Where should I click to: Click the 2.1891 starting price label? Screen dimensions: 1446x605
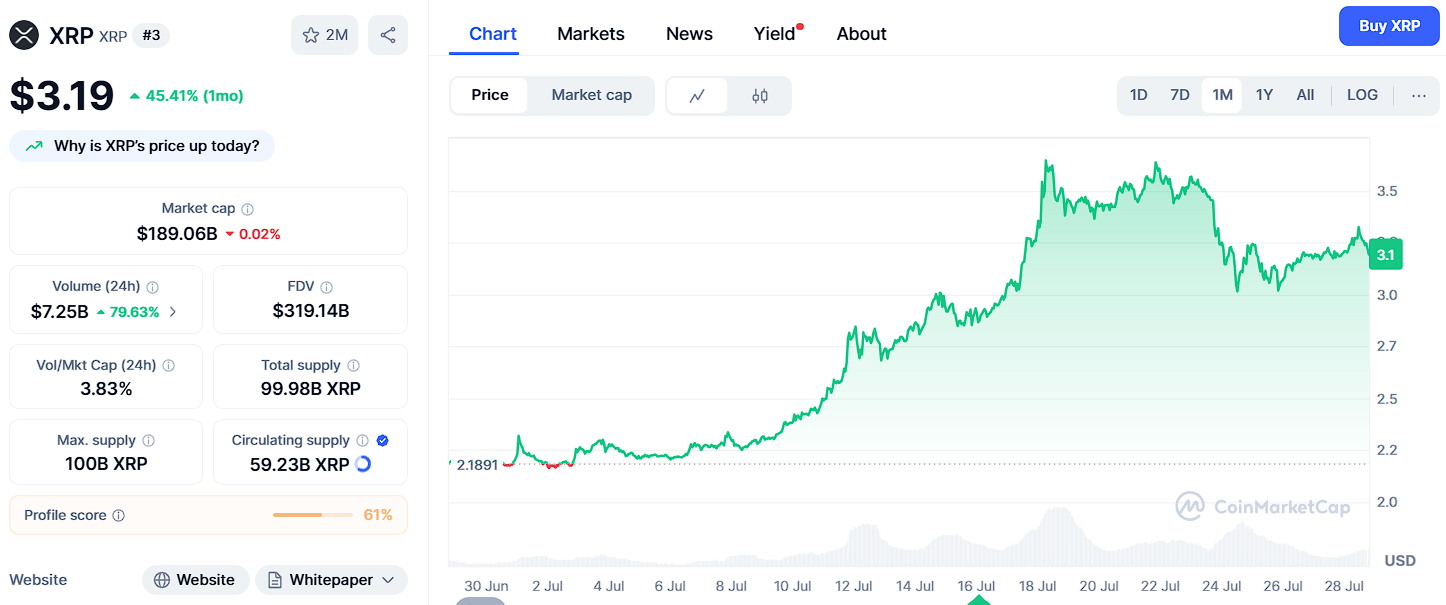coord(478,465)
